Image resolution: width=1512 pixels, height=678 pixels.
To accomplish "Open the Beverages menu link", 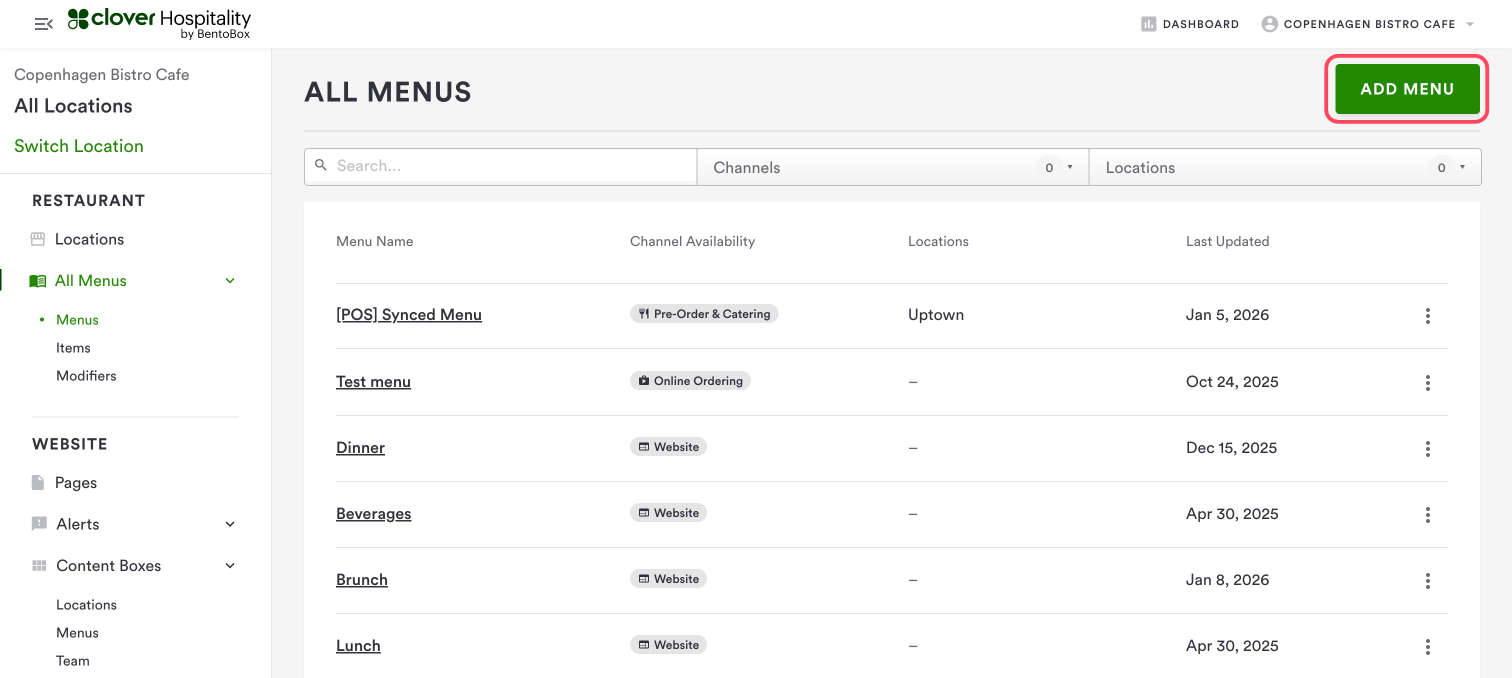I will 373,514.
